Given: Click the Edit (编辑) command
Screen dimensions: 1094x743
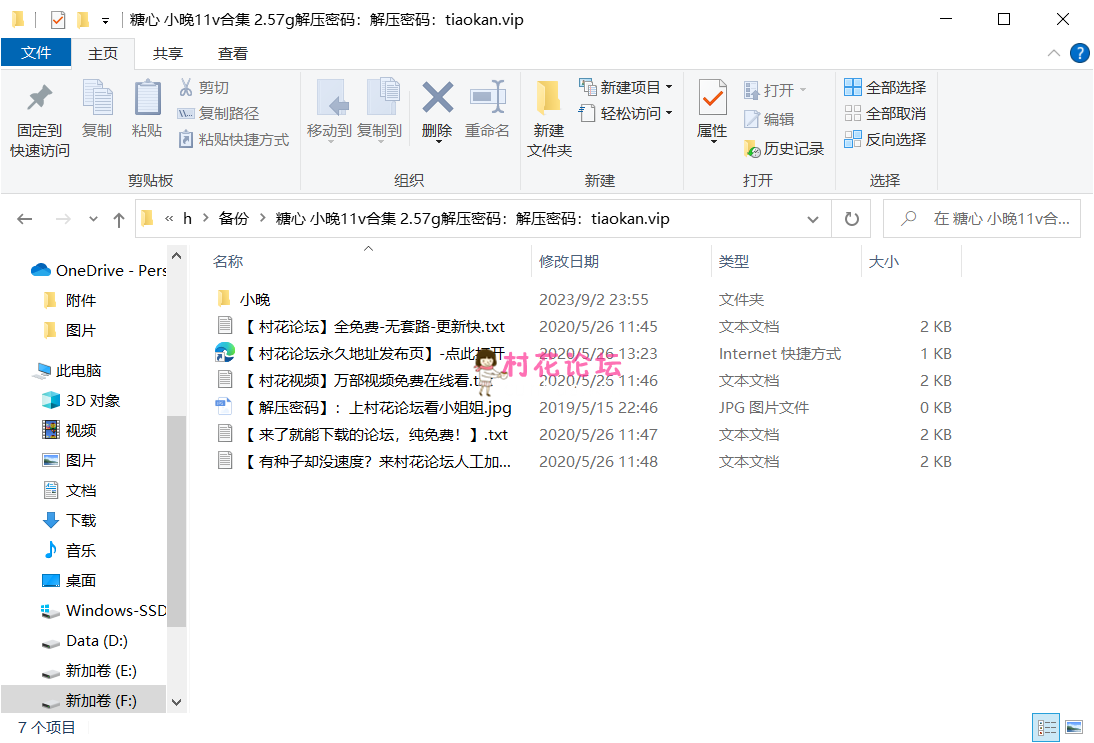Looking at the screenshot, I should [770, 119].
